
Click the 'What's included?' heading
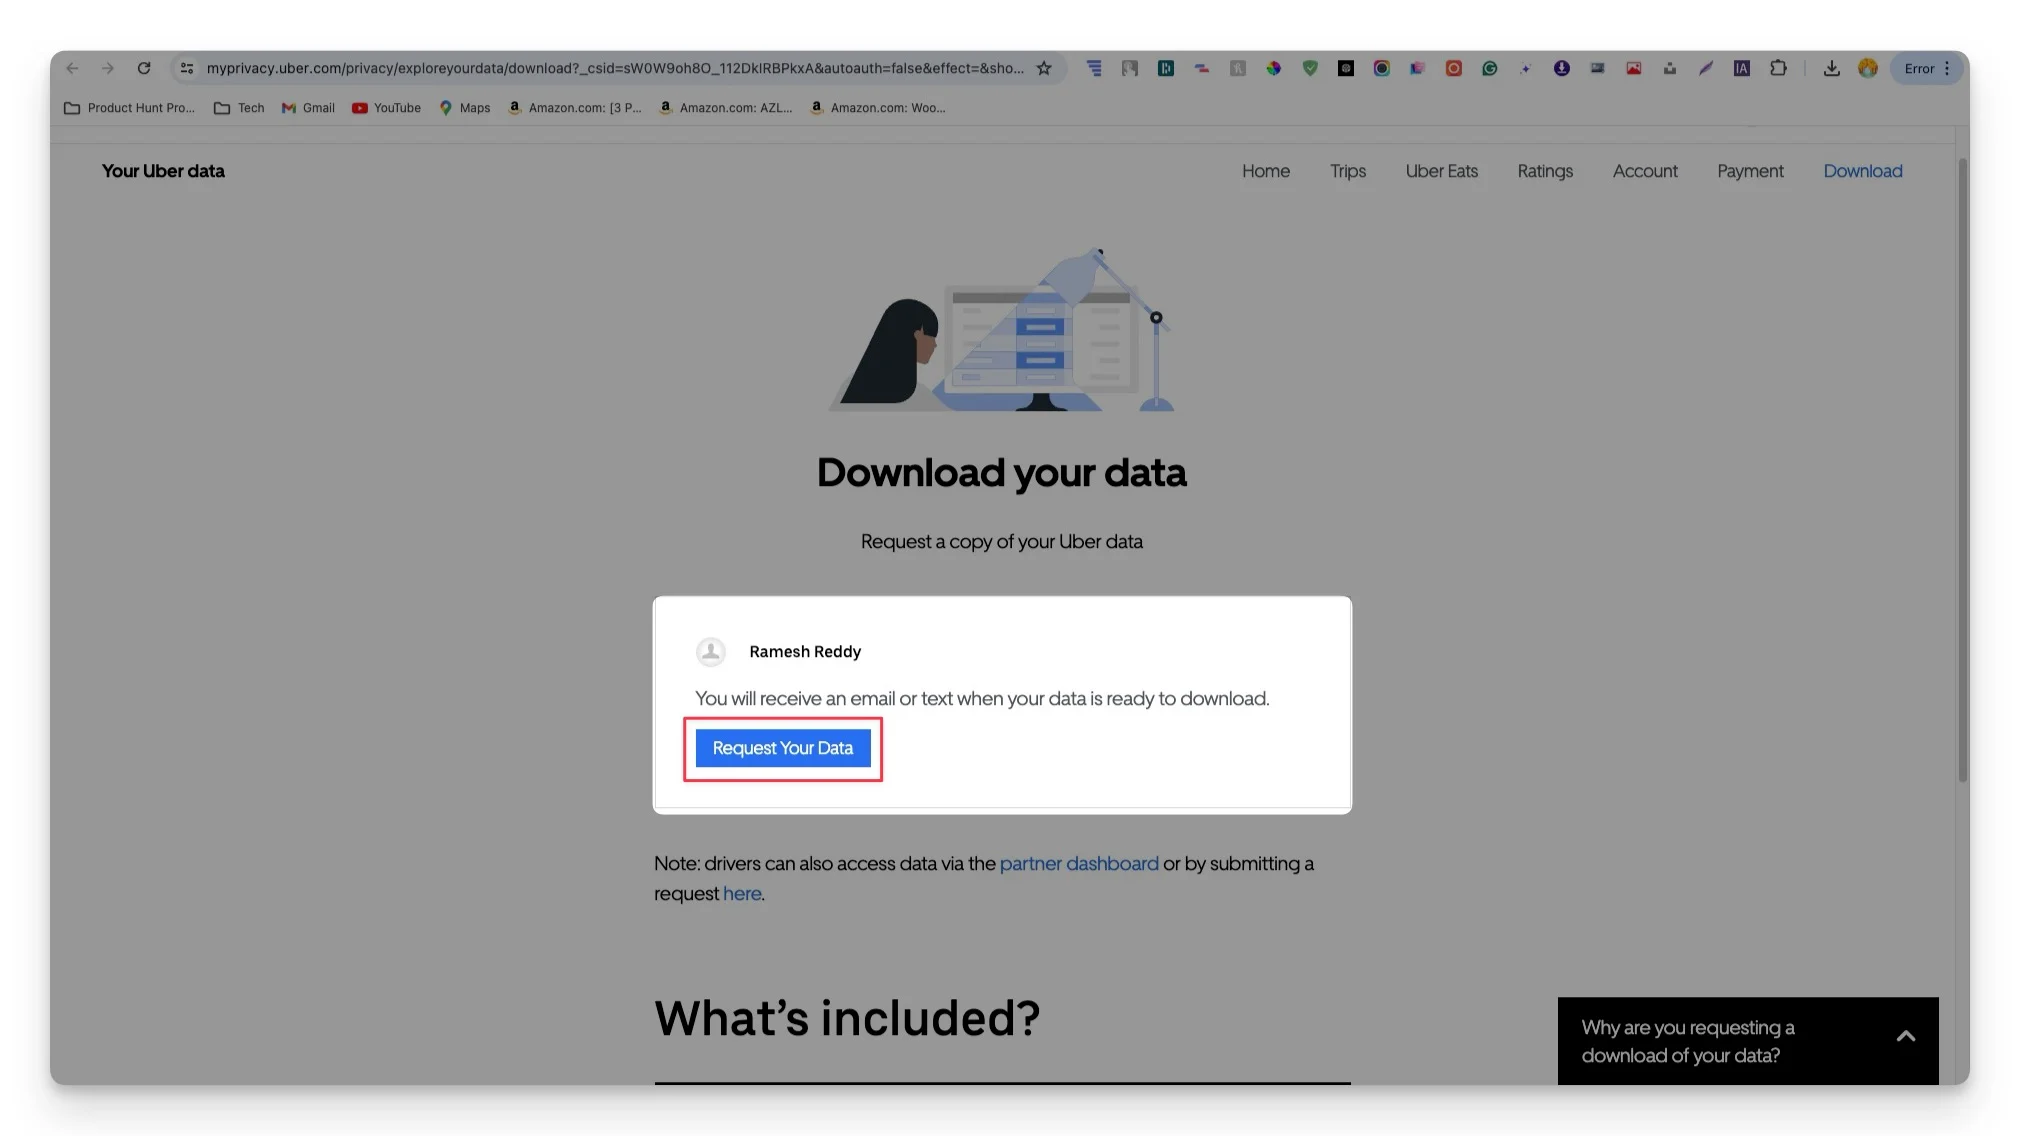(x=847, y=1018)
